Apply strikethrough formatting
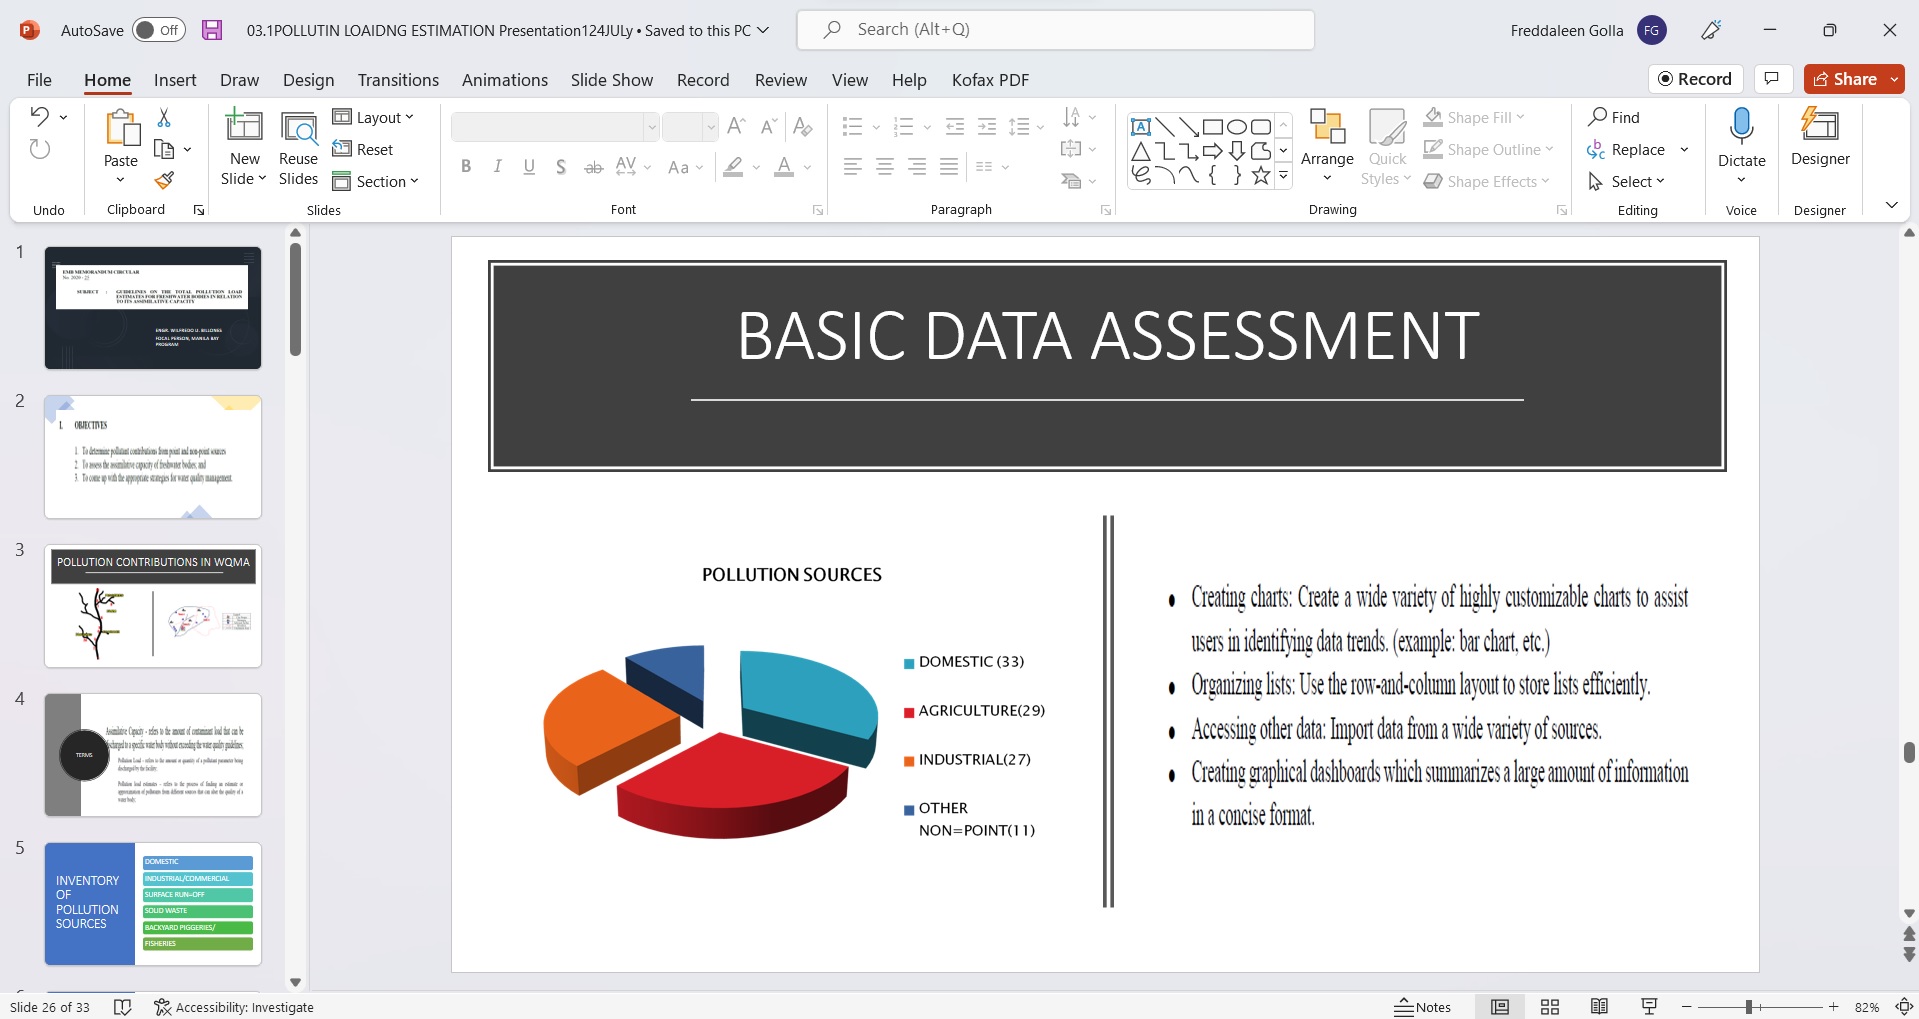This screenshot has width=1919, height=1019. (x=594, y=167)
